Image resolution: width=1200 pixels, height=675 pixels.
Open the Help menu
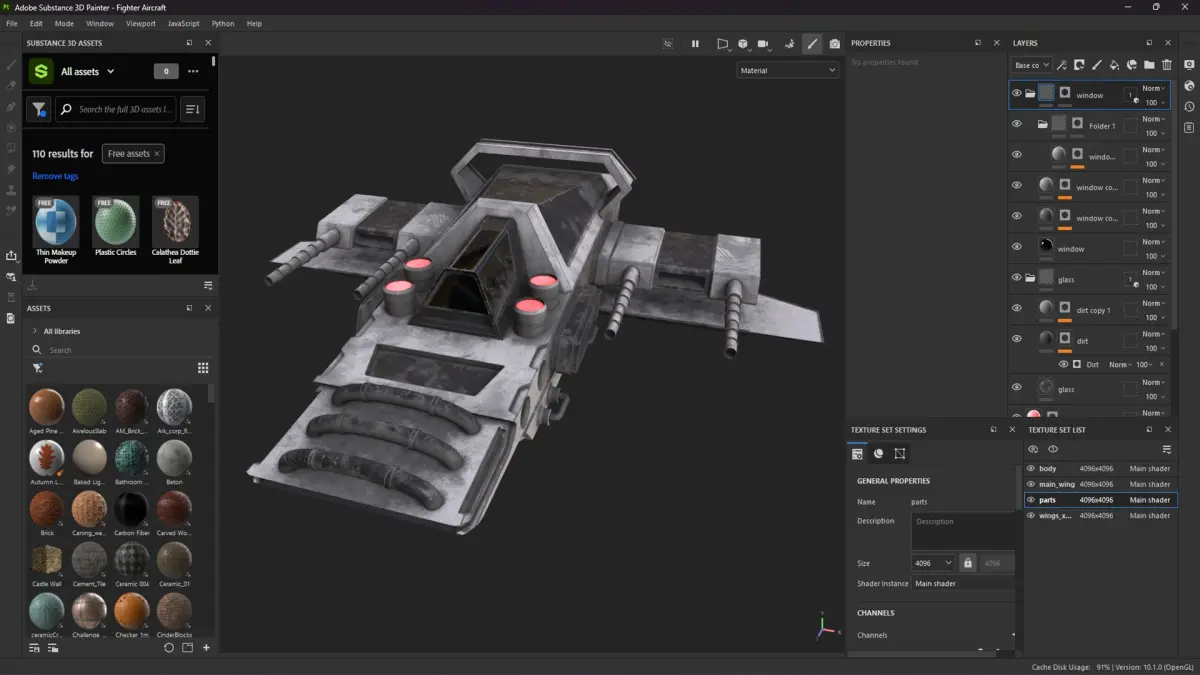click(254, 23)
